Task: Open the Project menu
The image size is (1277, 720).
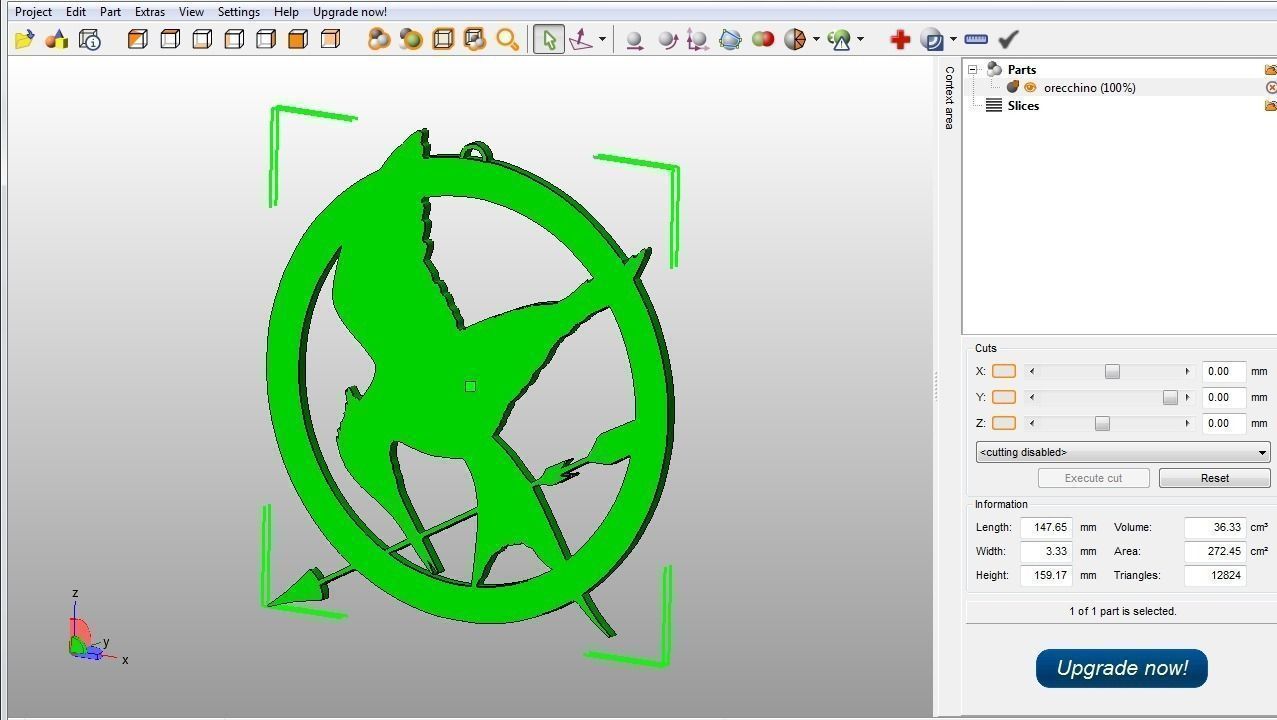Action: coord(33,12)
